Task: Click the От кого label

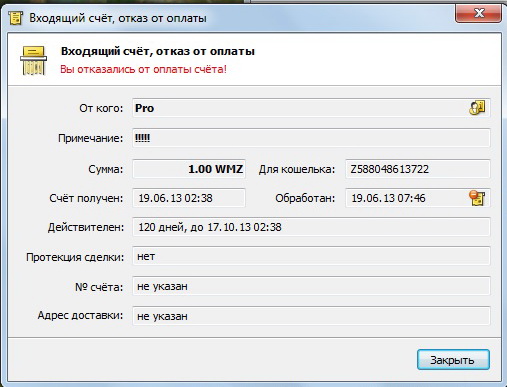Action: point(101,108)
